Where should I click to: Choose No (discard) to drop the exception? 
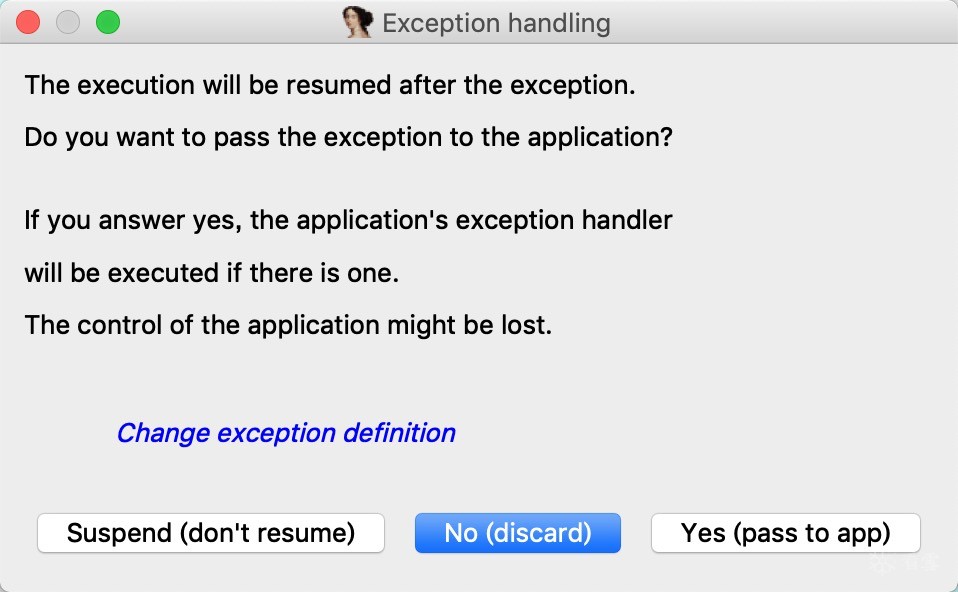click(x=517, y=533)
